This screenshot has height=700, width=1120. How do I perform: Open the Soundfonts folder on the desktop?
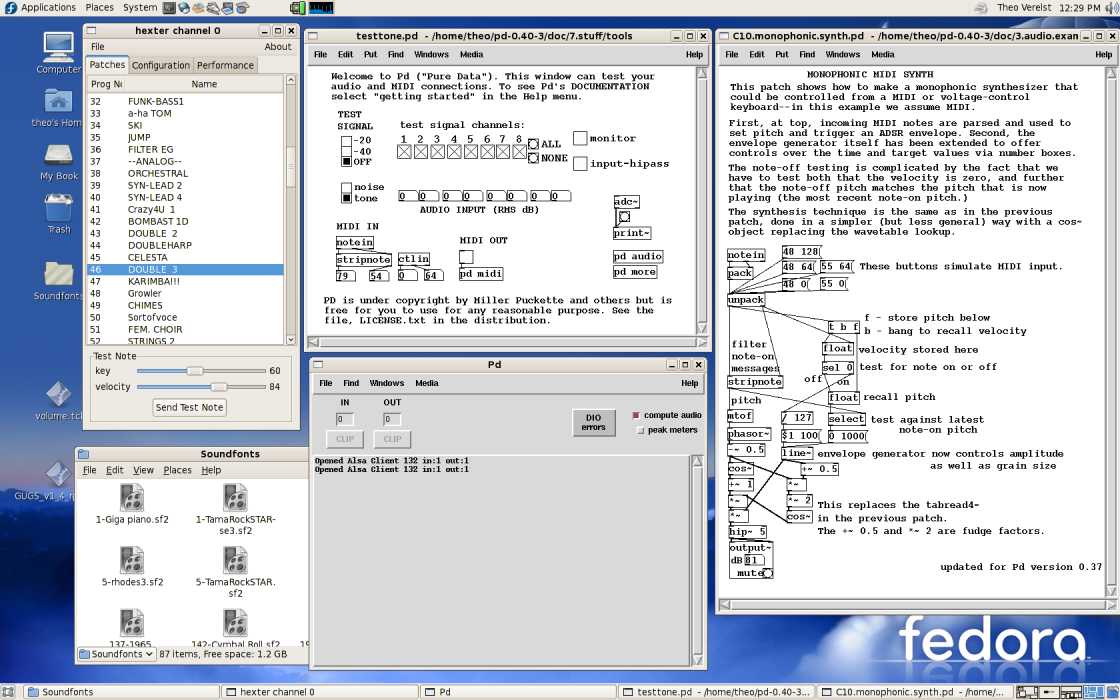click(59, 274)
